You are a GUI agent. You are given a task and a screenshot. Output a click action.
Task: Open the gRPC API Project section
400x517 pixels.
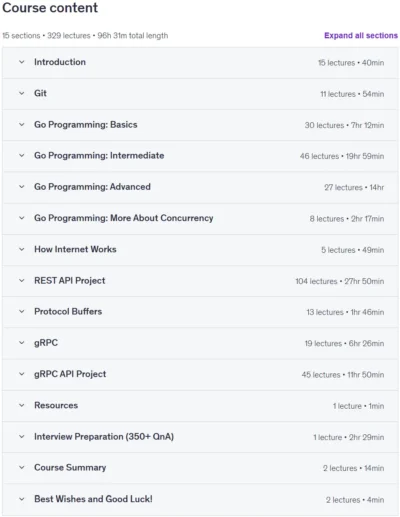[x=70, y=374]
